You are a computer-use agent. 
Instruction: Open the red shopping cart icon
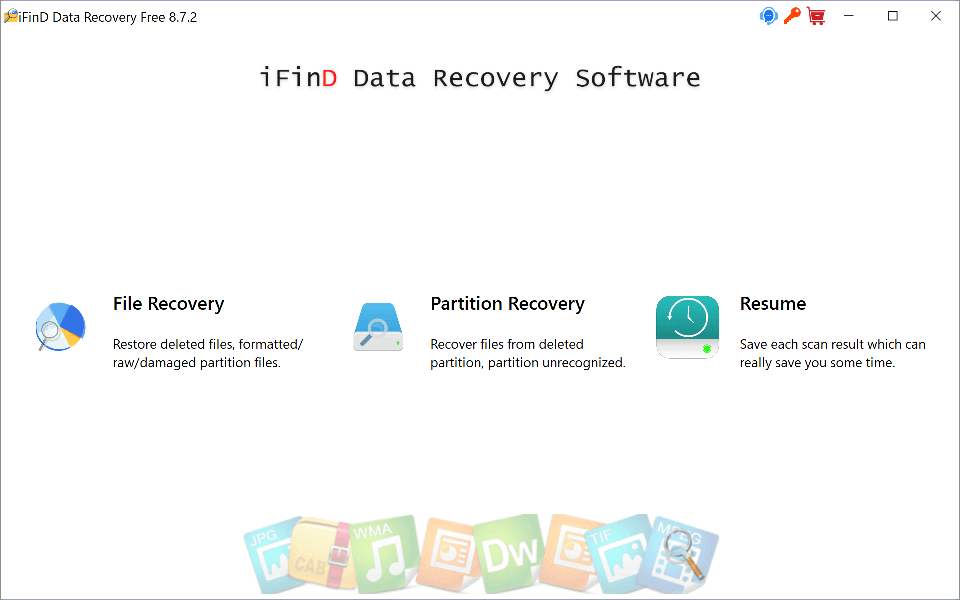pyautogui.click(x=816, y=16)
